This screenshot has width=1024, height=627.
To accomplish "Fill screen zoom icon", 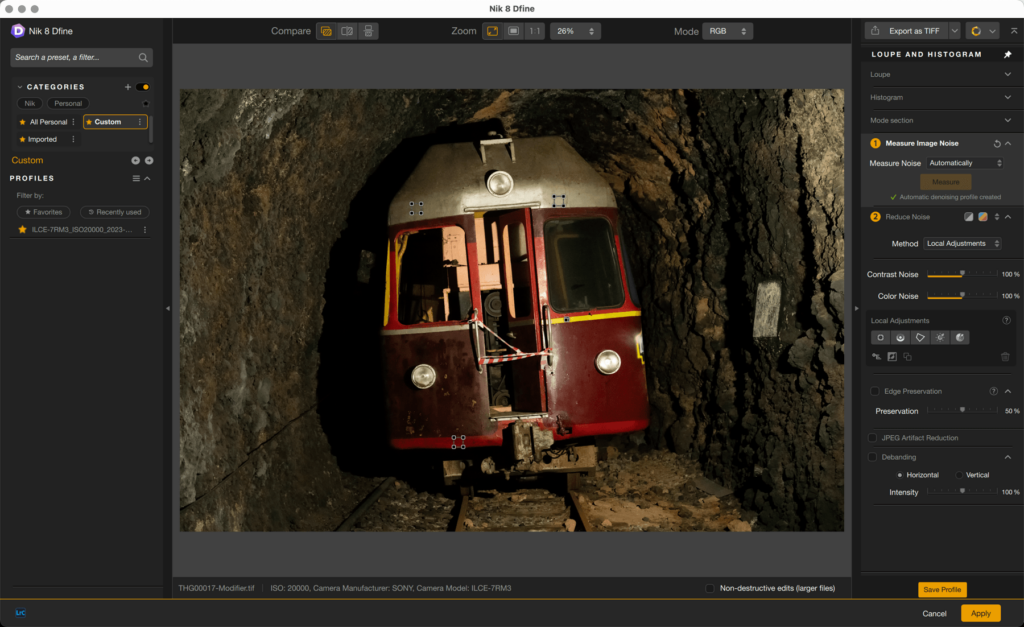I will (x=514, y=31).
